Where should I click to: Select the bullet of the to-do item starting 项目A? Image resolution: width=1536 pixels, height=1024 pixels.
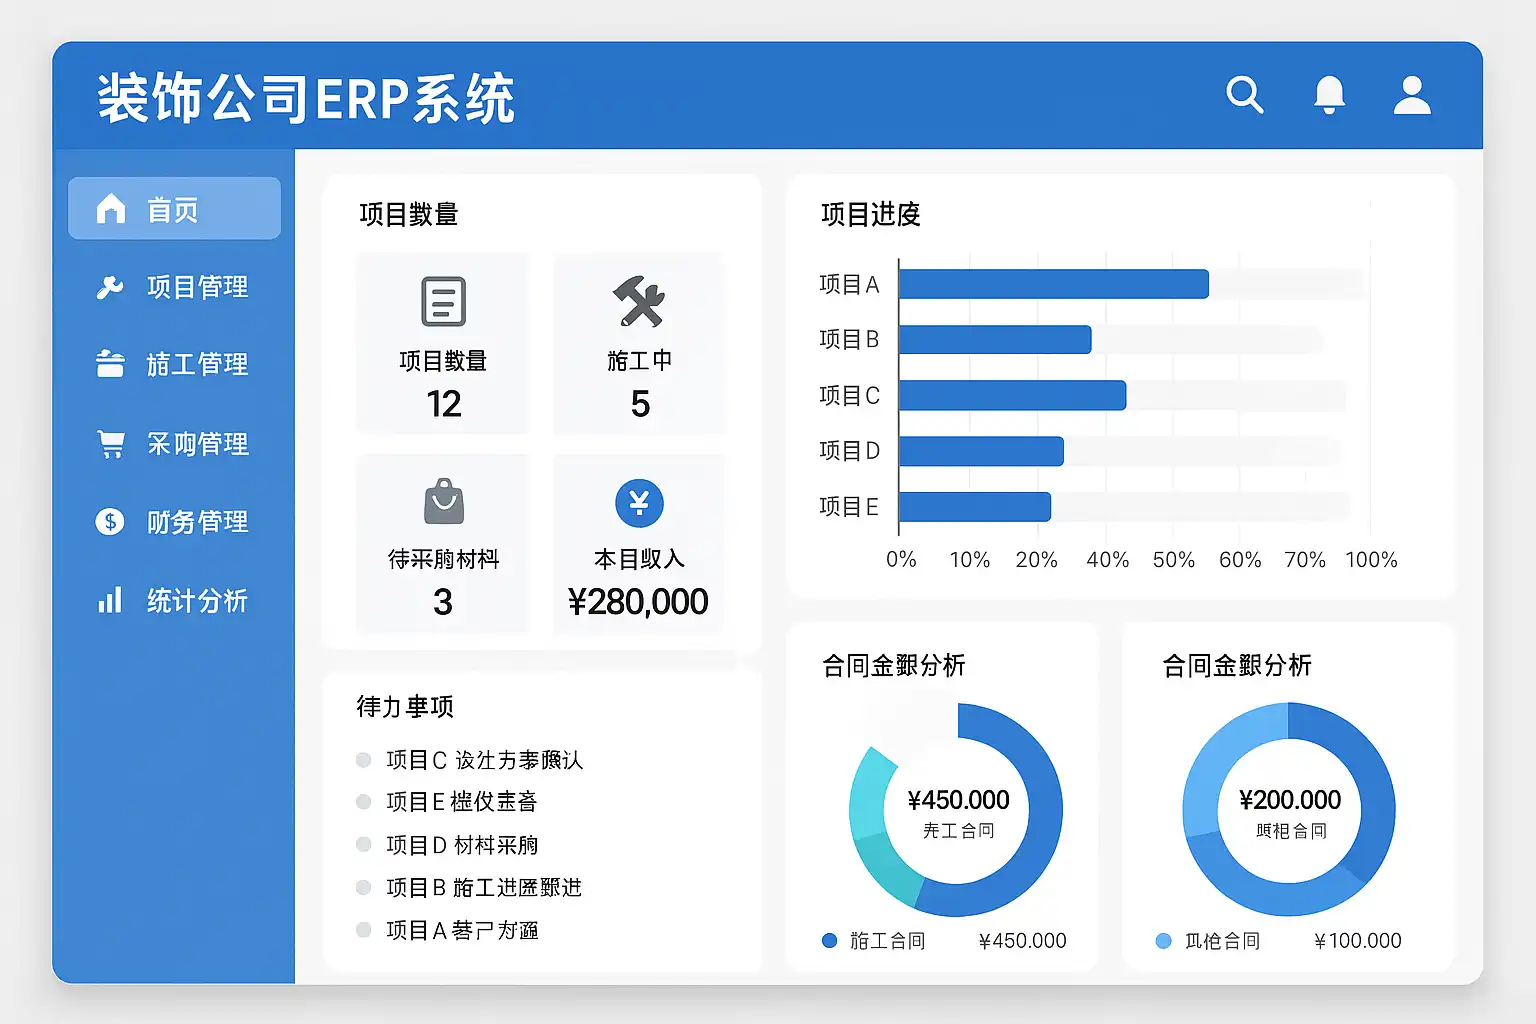pyautogui.click(x=364, y=930)
